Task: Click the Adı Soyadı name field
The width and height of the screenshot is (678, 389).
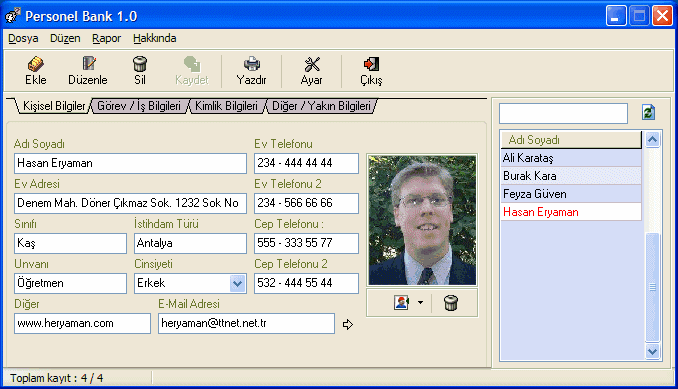Action: (130, 163)
